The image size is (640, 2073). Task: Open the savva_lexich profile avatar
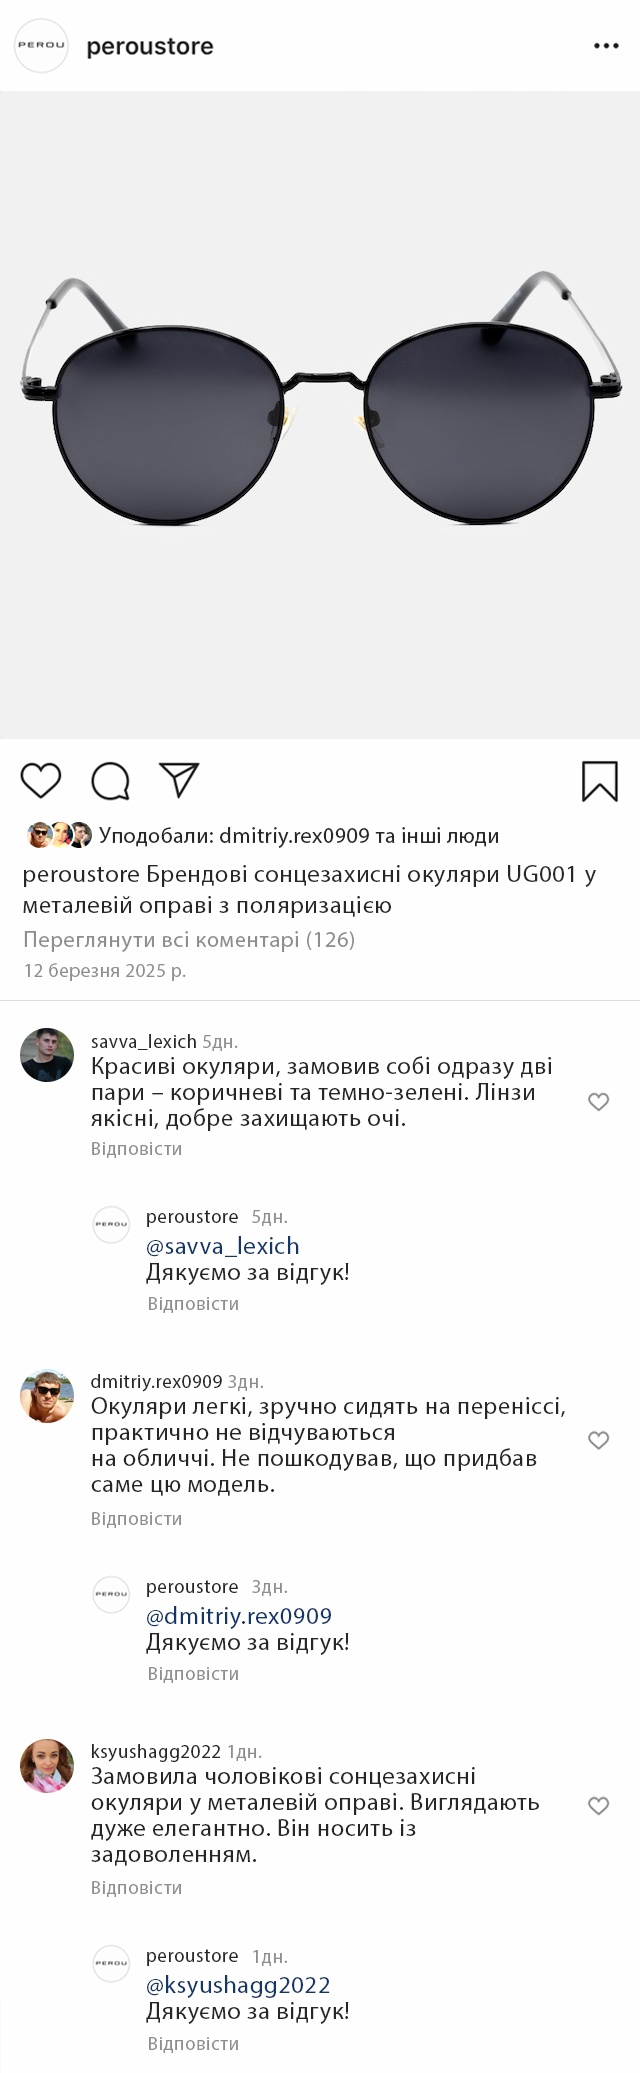pyautogui.click(x=47, y=1054)
